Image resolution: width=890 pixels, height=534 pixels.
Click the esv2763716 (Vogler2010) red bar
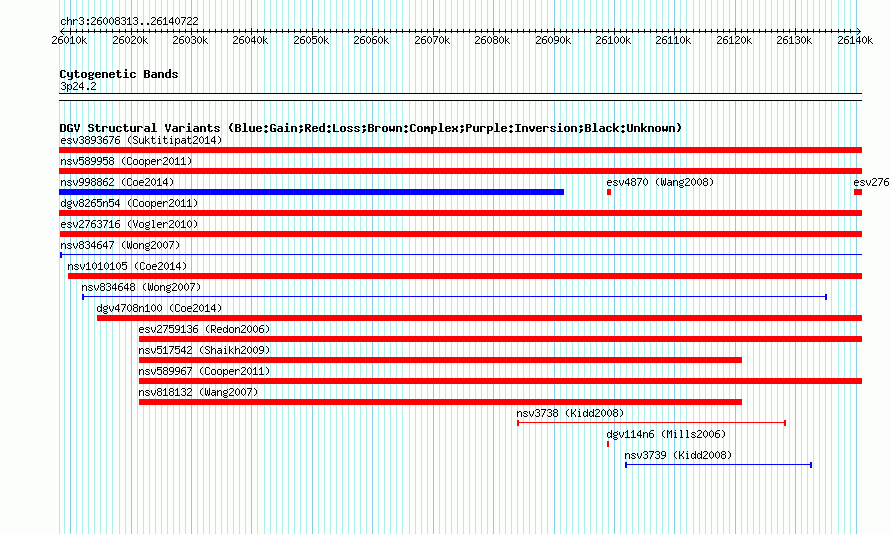(x=460, y=234)
